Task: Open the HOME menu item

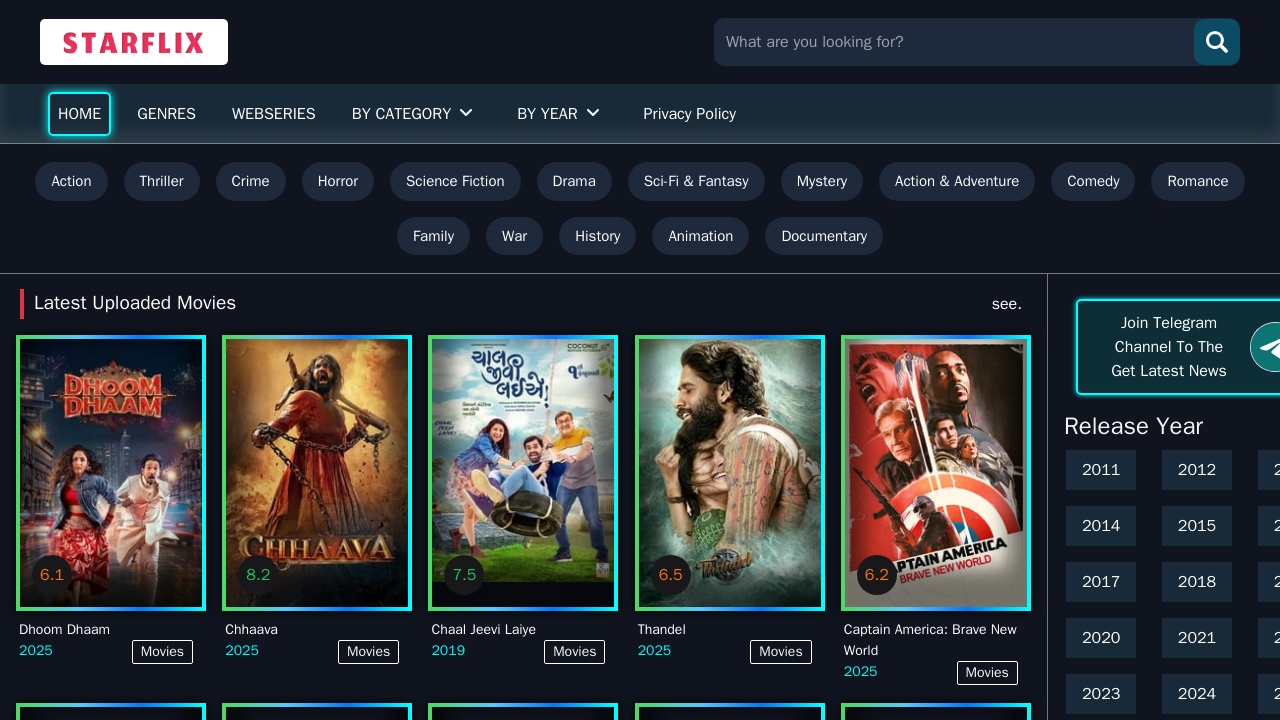Action: click(x=80, y=114)
